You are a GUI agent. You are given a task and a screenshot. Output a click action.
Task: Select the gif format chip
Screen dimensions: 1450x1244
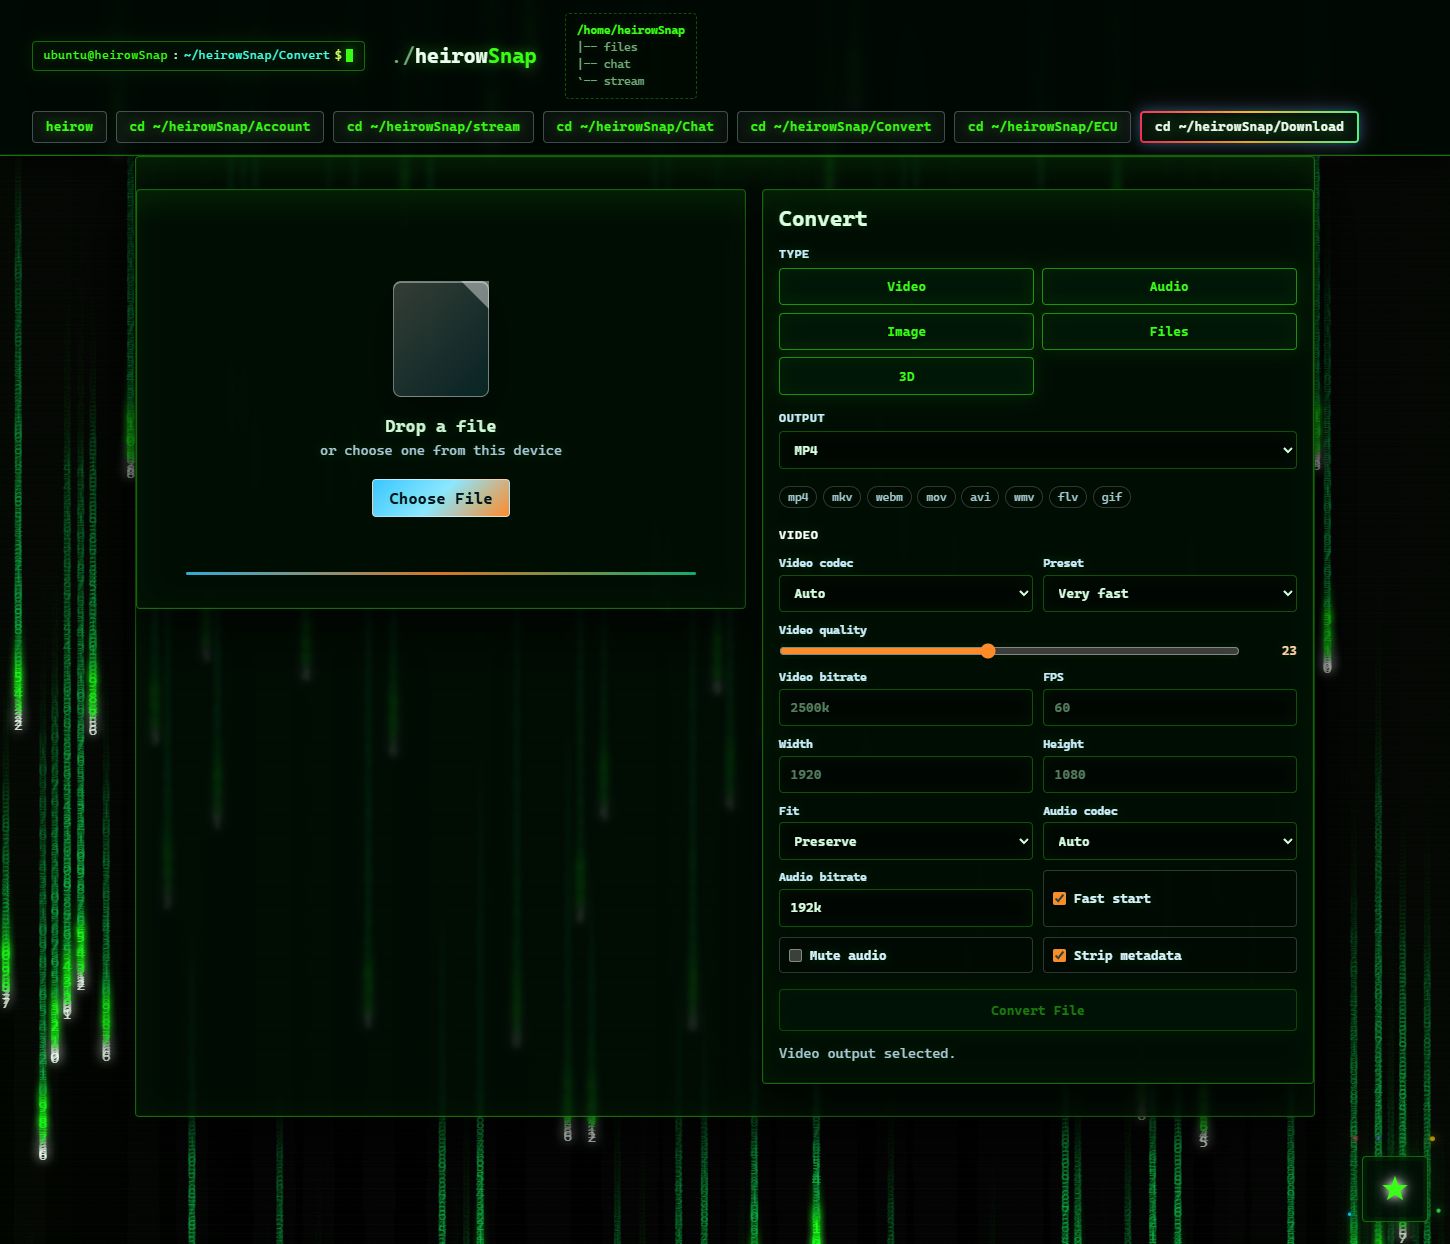[x=1112, y=497]
